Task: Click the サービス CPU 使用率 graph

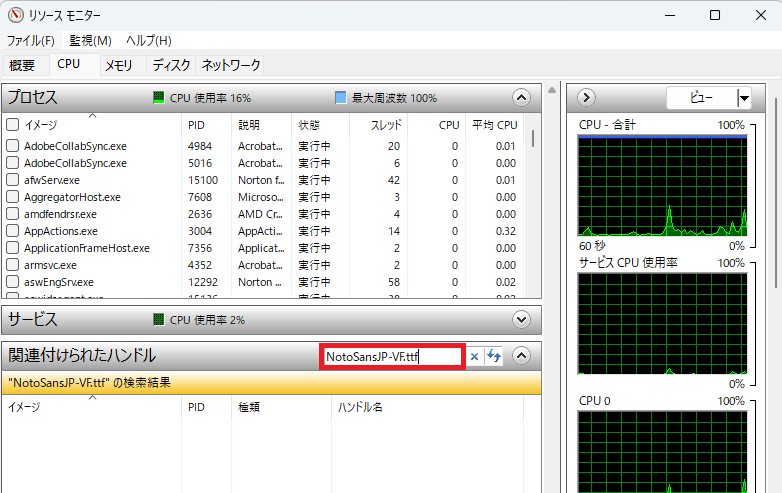Action: (662, 324)
